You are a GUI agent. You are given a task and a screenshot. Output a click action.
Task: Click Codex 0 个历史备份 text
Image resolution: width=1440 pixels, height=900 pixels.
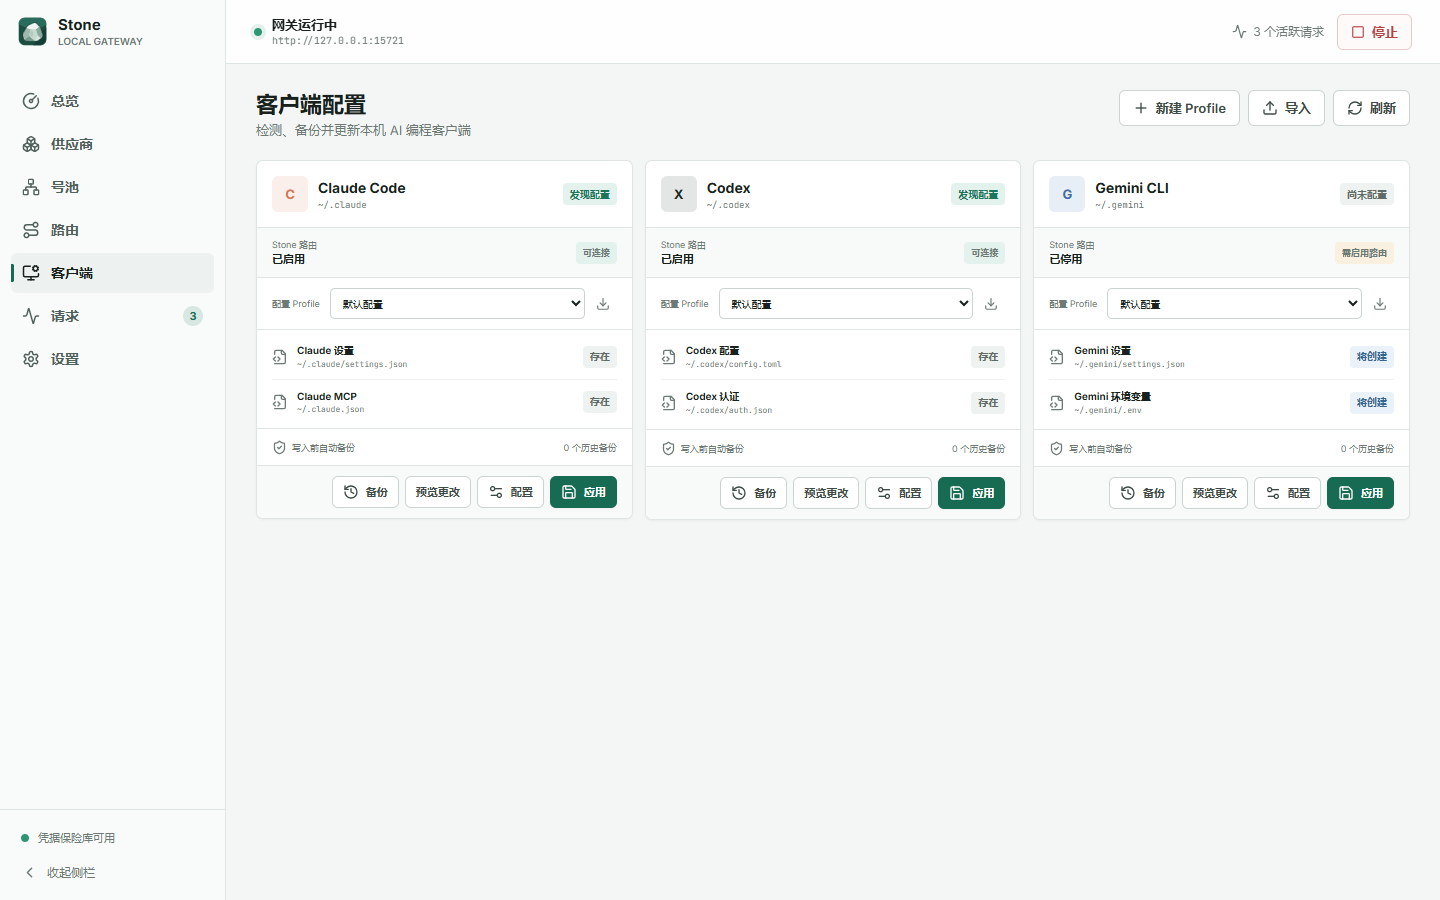click(978, 449)
